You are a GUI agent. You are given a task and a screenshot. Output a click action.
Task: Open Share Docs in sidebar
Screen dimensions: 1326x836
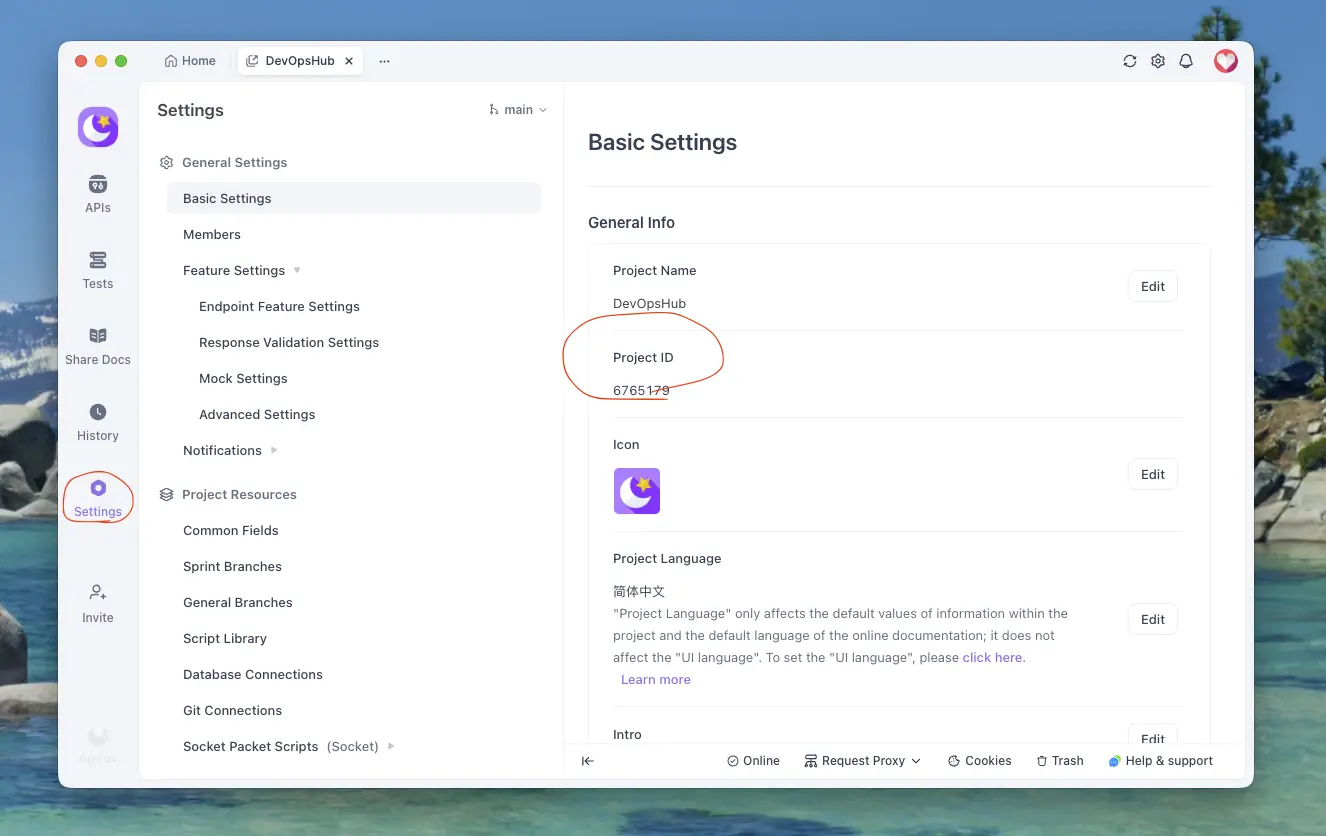pos(98,346)
